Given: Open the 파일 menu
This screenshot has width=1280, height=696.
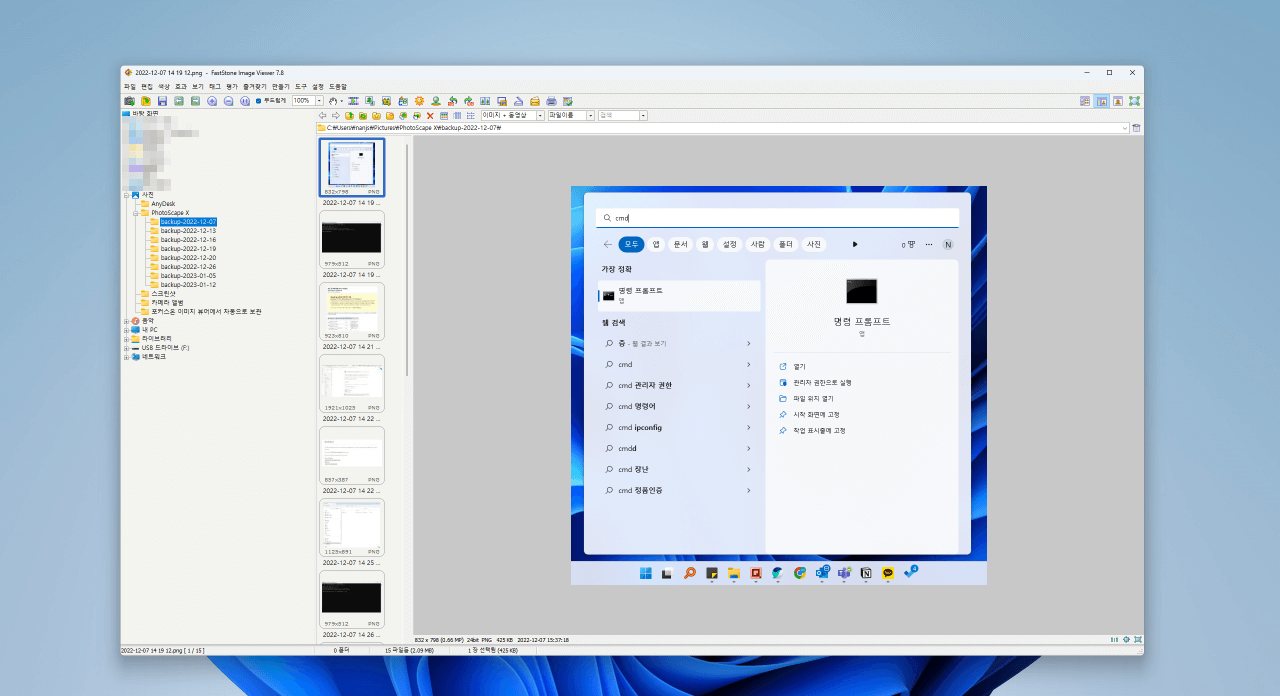Looking at the screenshot, I should (129, 87).
